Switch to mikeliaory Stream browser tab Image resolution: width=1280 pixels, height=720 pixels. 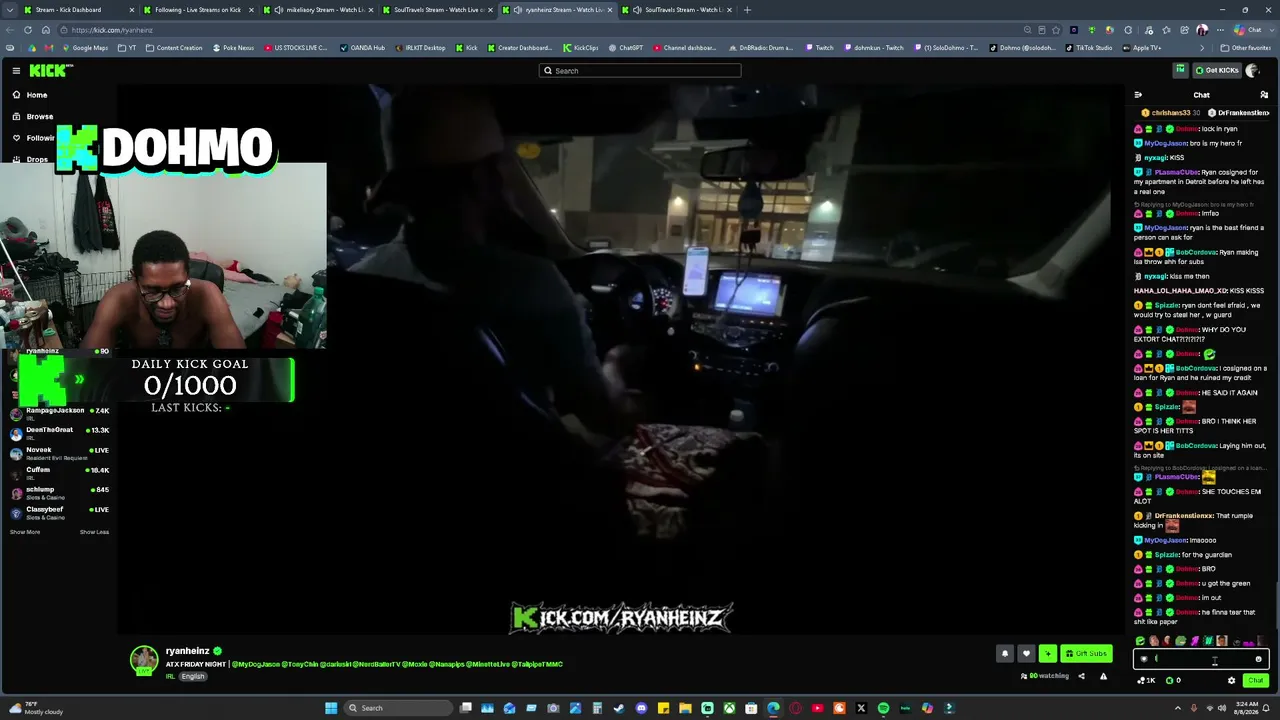pos(319,10)
